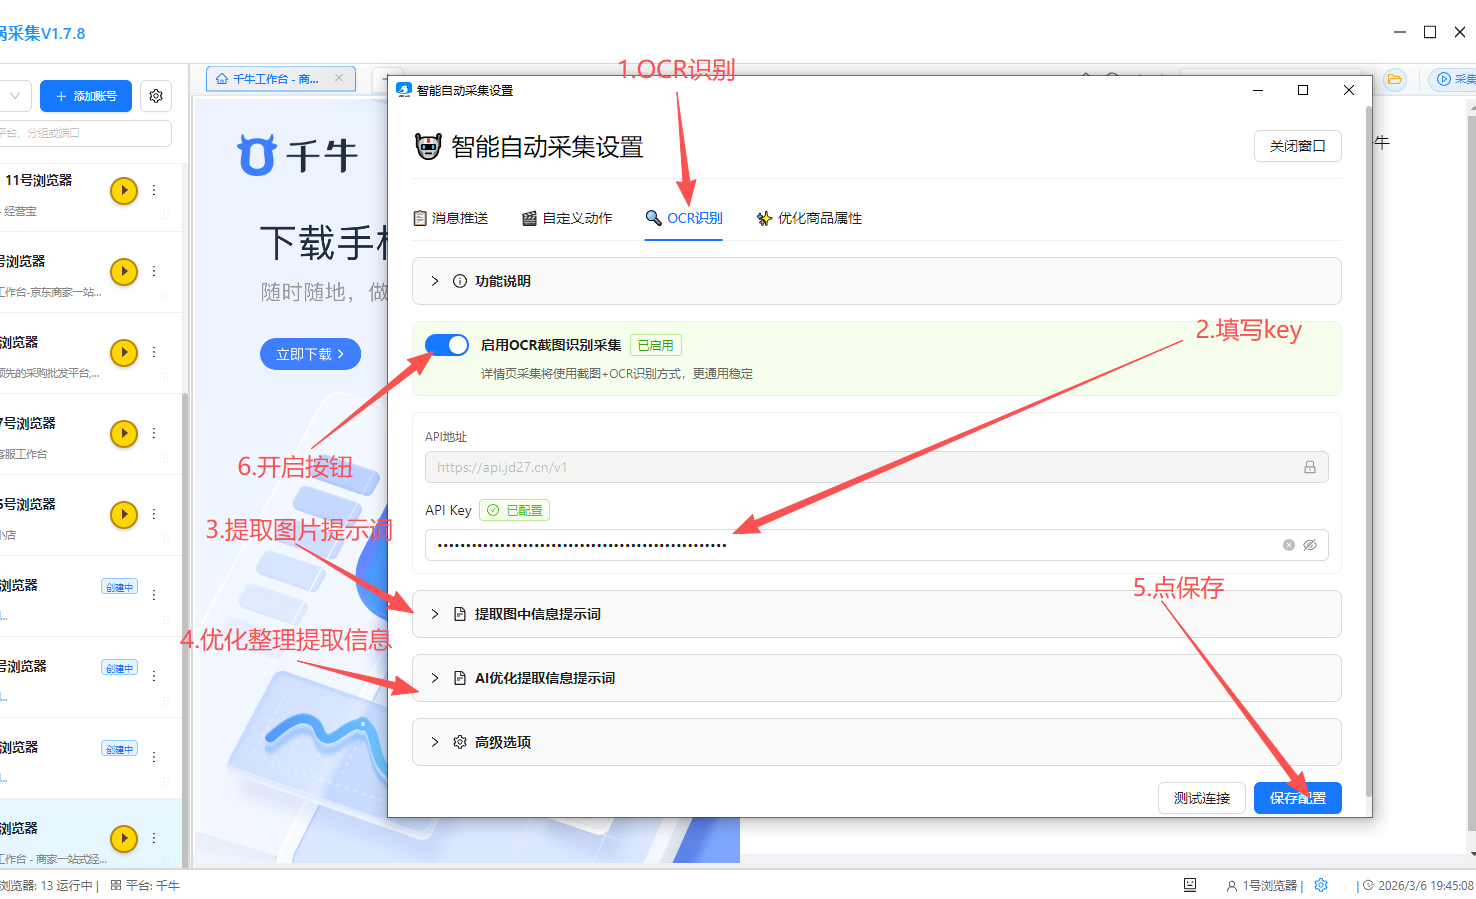
Task: Click the lock icon in the API地址 field
Action: tap(1309, 467)
